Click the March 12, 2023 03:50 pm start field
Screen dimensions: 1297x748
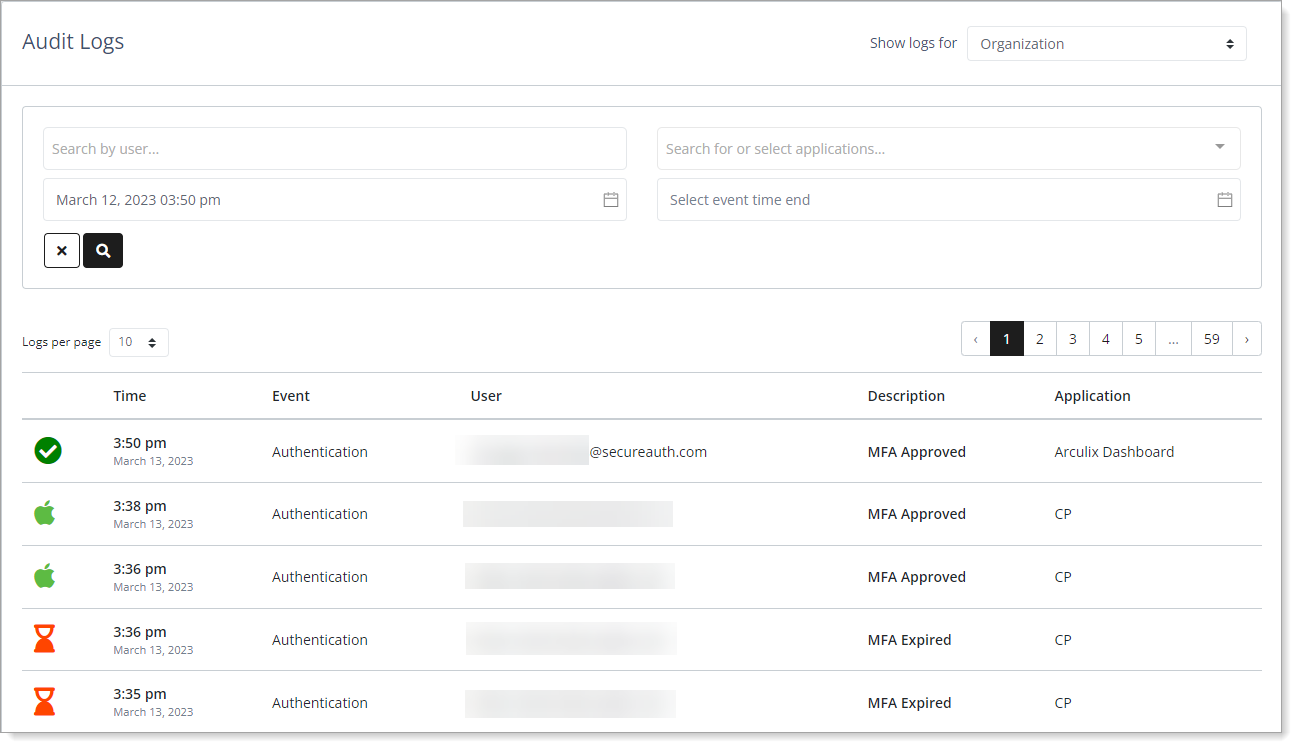335,200
